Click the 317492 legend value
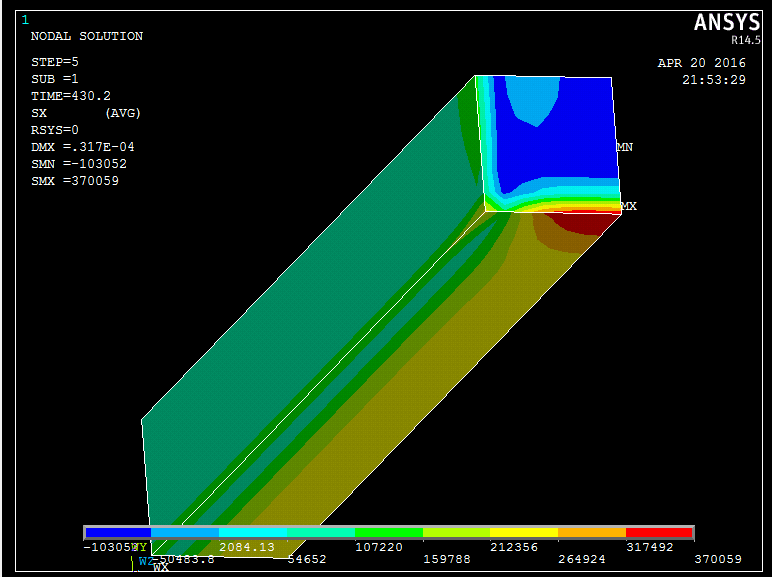Image resolution: width=772 pixels, height=577 pixels. pyautogui.click(x=650, y=547)
